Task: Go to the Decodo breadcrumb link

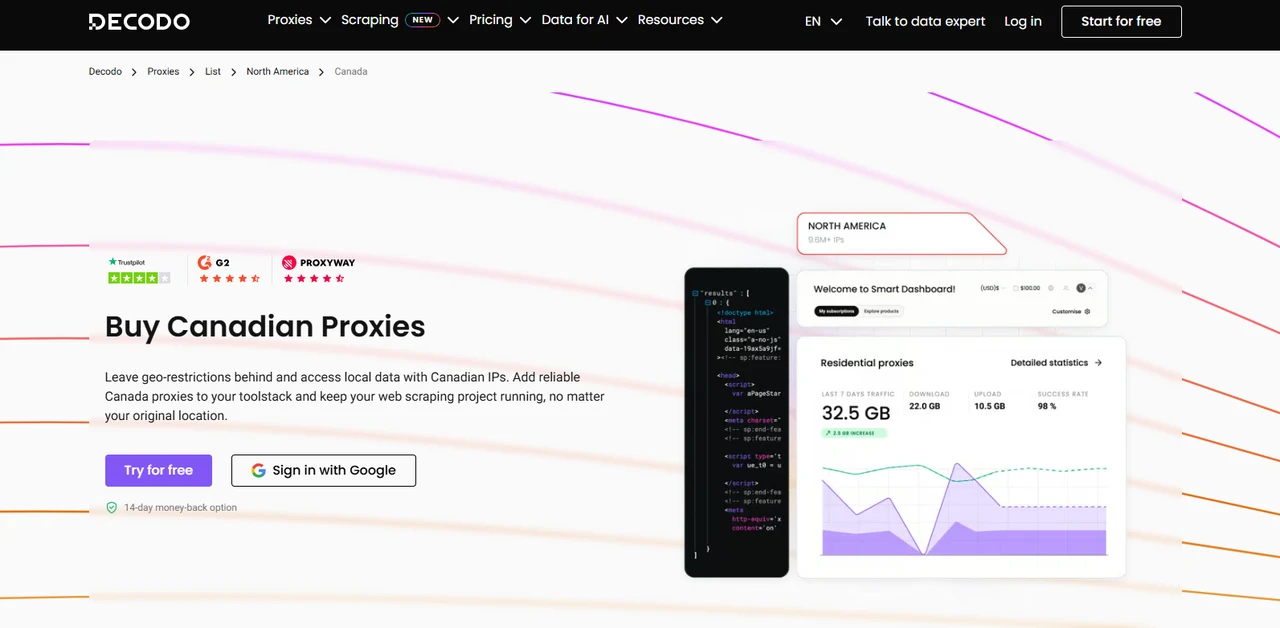Action: coord(105,72)
